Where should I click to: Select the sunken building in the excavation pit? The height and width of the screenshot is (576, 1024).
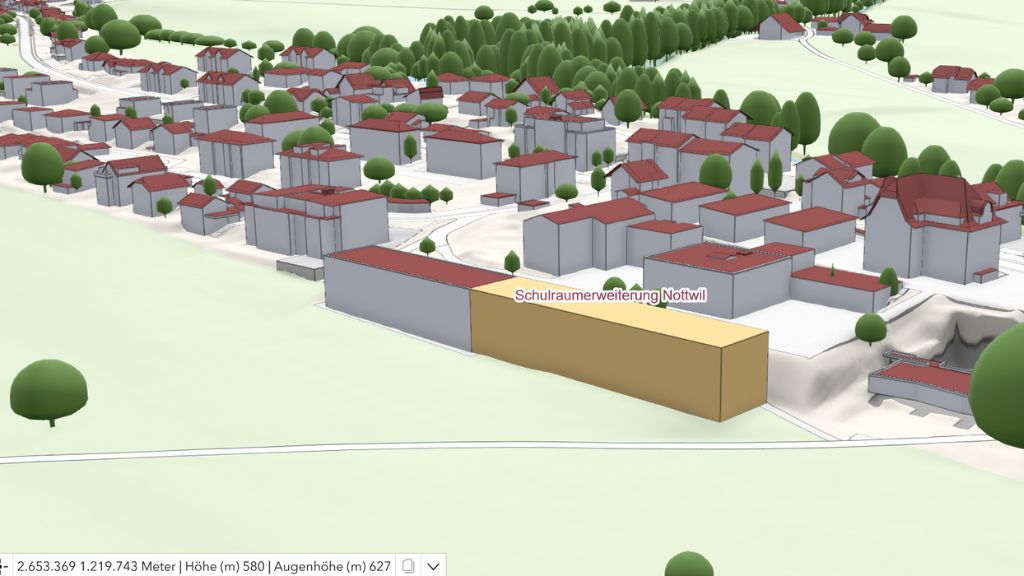click(920, 382)
